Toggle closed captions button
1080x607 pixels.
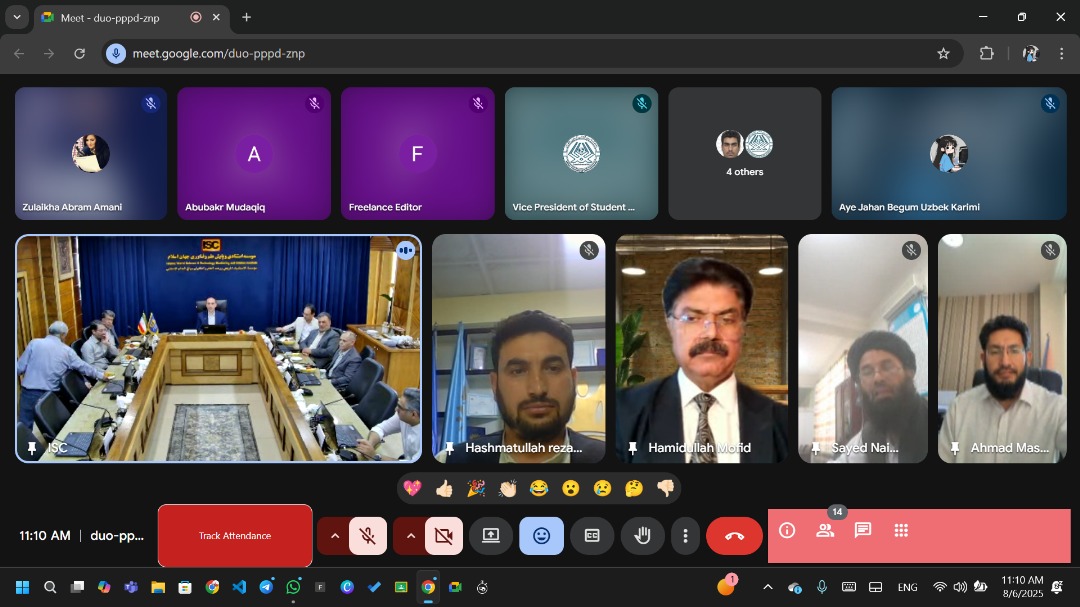[592, 536]
